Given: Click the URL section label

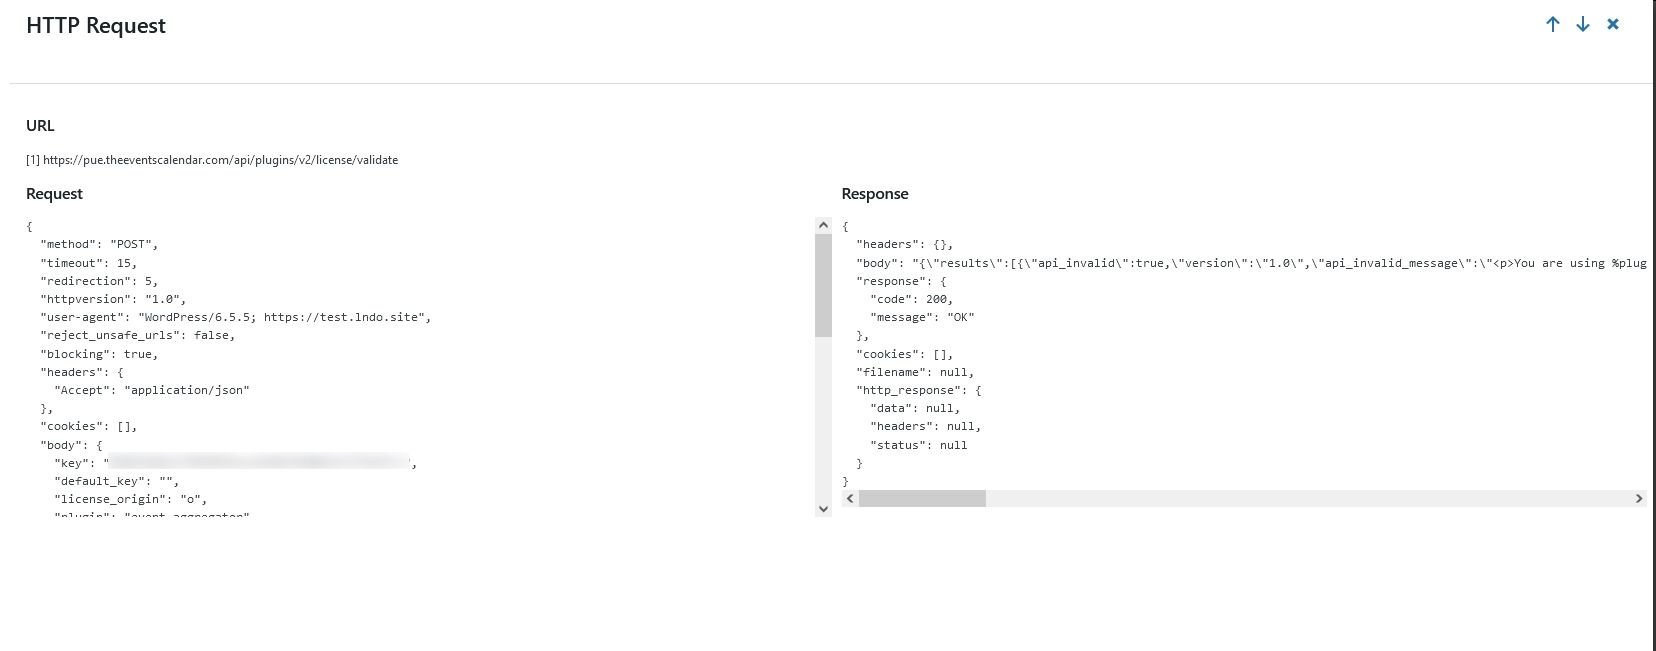Looking at the screenshot, I should coord(40,125).
